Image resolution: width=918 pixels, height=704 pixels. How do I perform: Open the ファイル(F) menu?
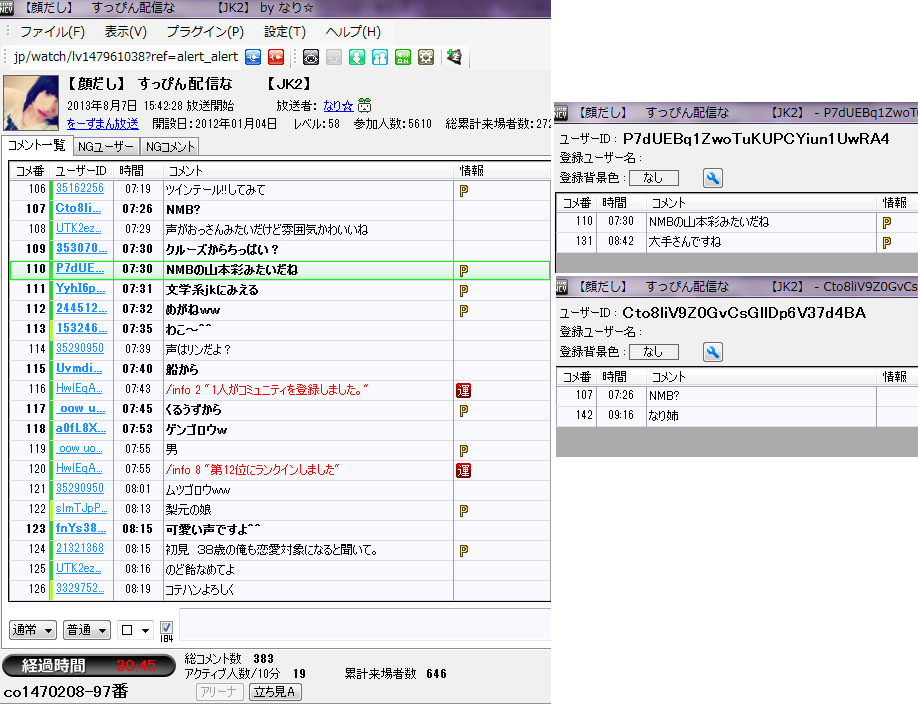click(x=52, y=32)
